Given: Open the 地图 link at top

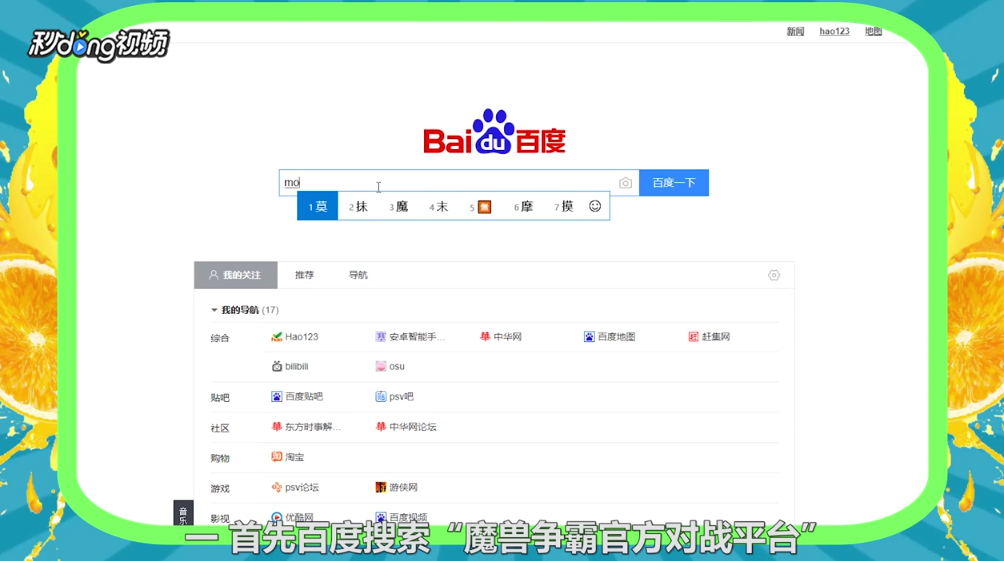Looking at the screenshot, I should pyautogui.click(x=873, y=31).
